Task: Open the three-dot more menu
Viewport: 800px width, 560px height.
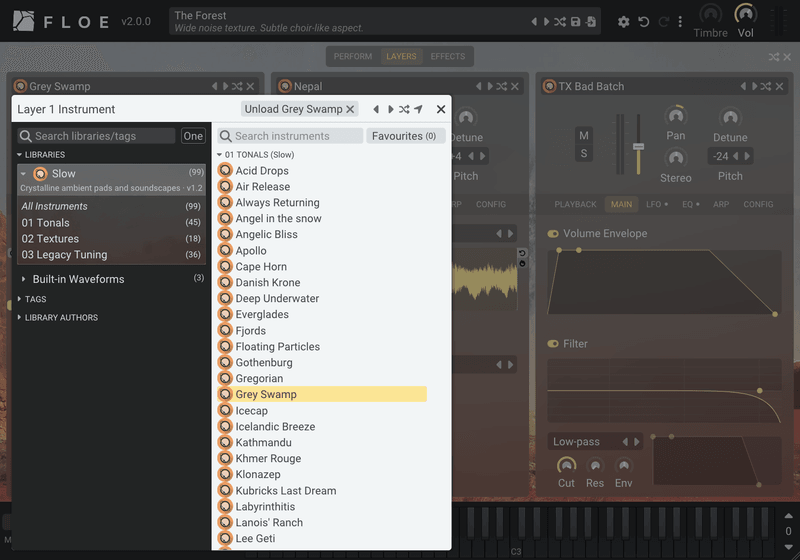Action: click(x=680, y=21)
